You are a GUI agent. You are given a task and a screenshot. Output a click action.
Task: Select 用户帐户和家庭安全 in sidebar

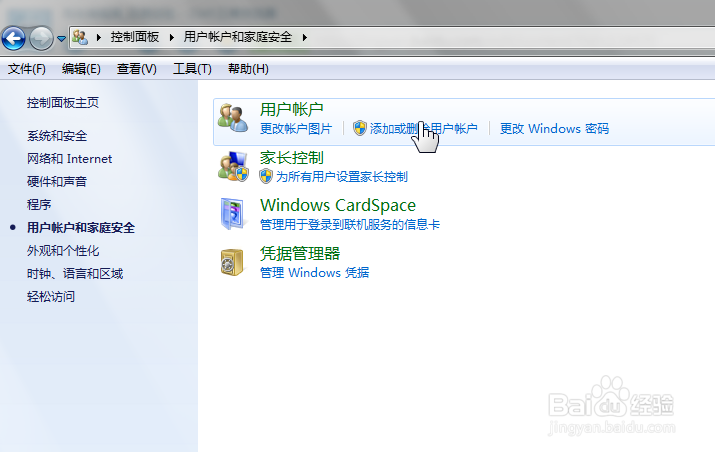81,228
